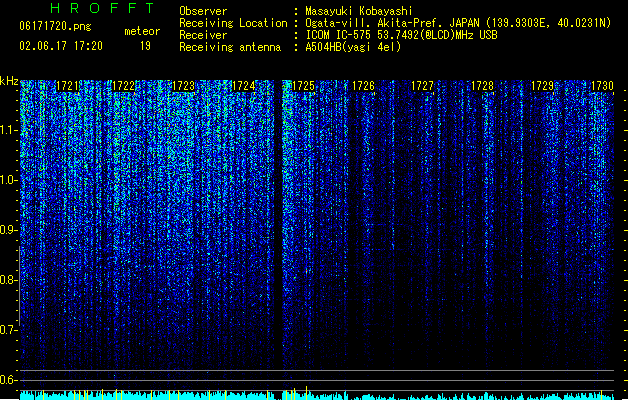This screenshot has width=629, height=400.
Task: Click the 1.0 kHz axis label
Action: [x=9, y=180]
